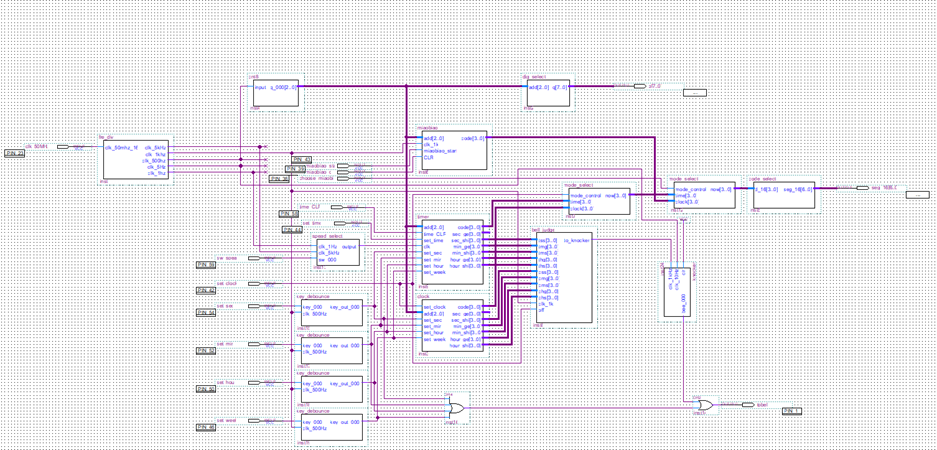Select the 'set clock' input pin

[x=253, y=284]
